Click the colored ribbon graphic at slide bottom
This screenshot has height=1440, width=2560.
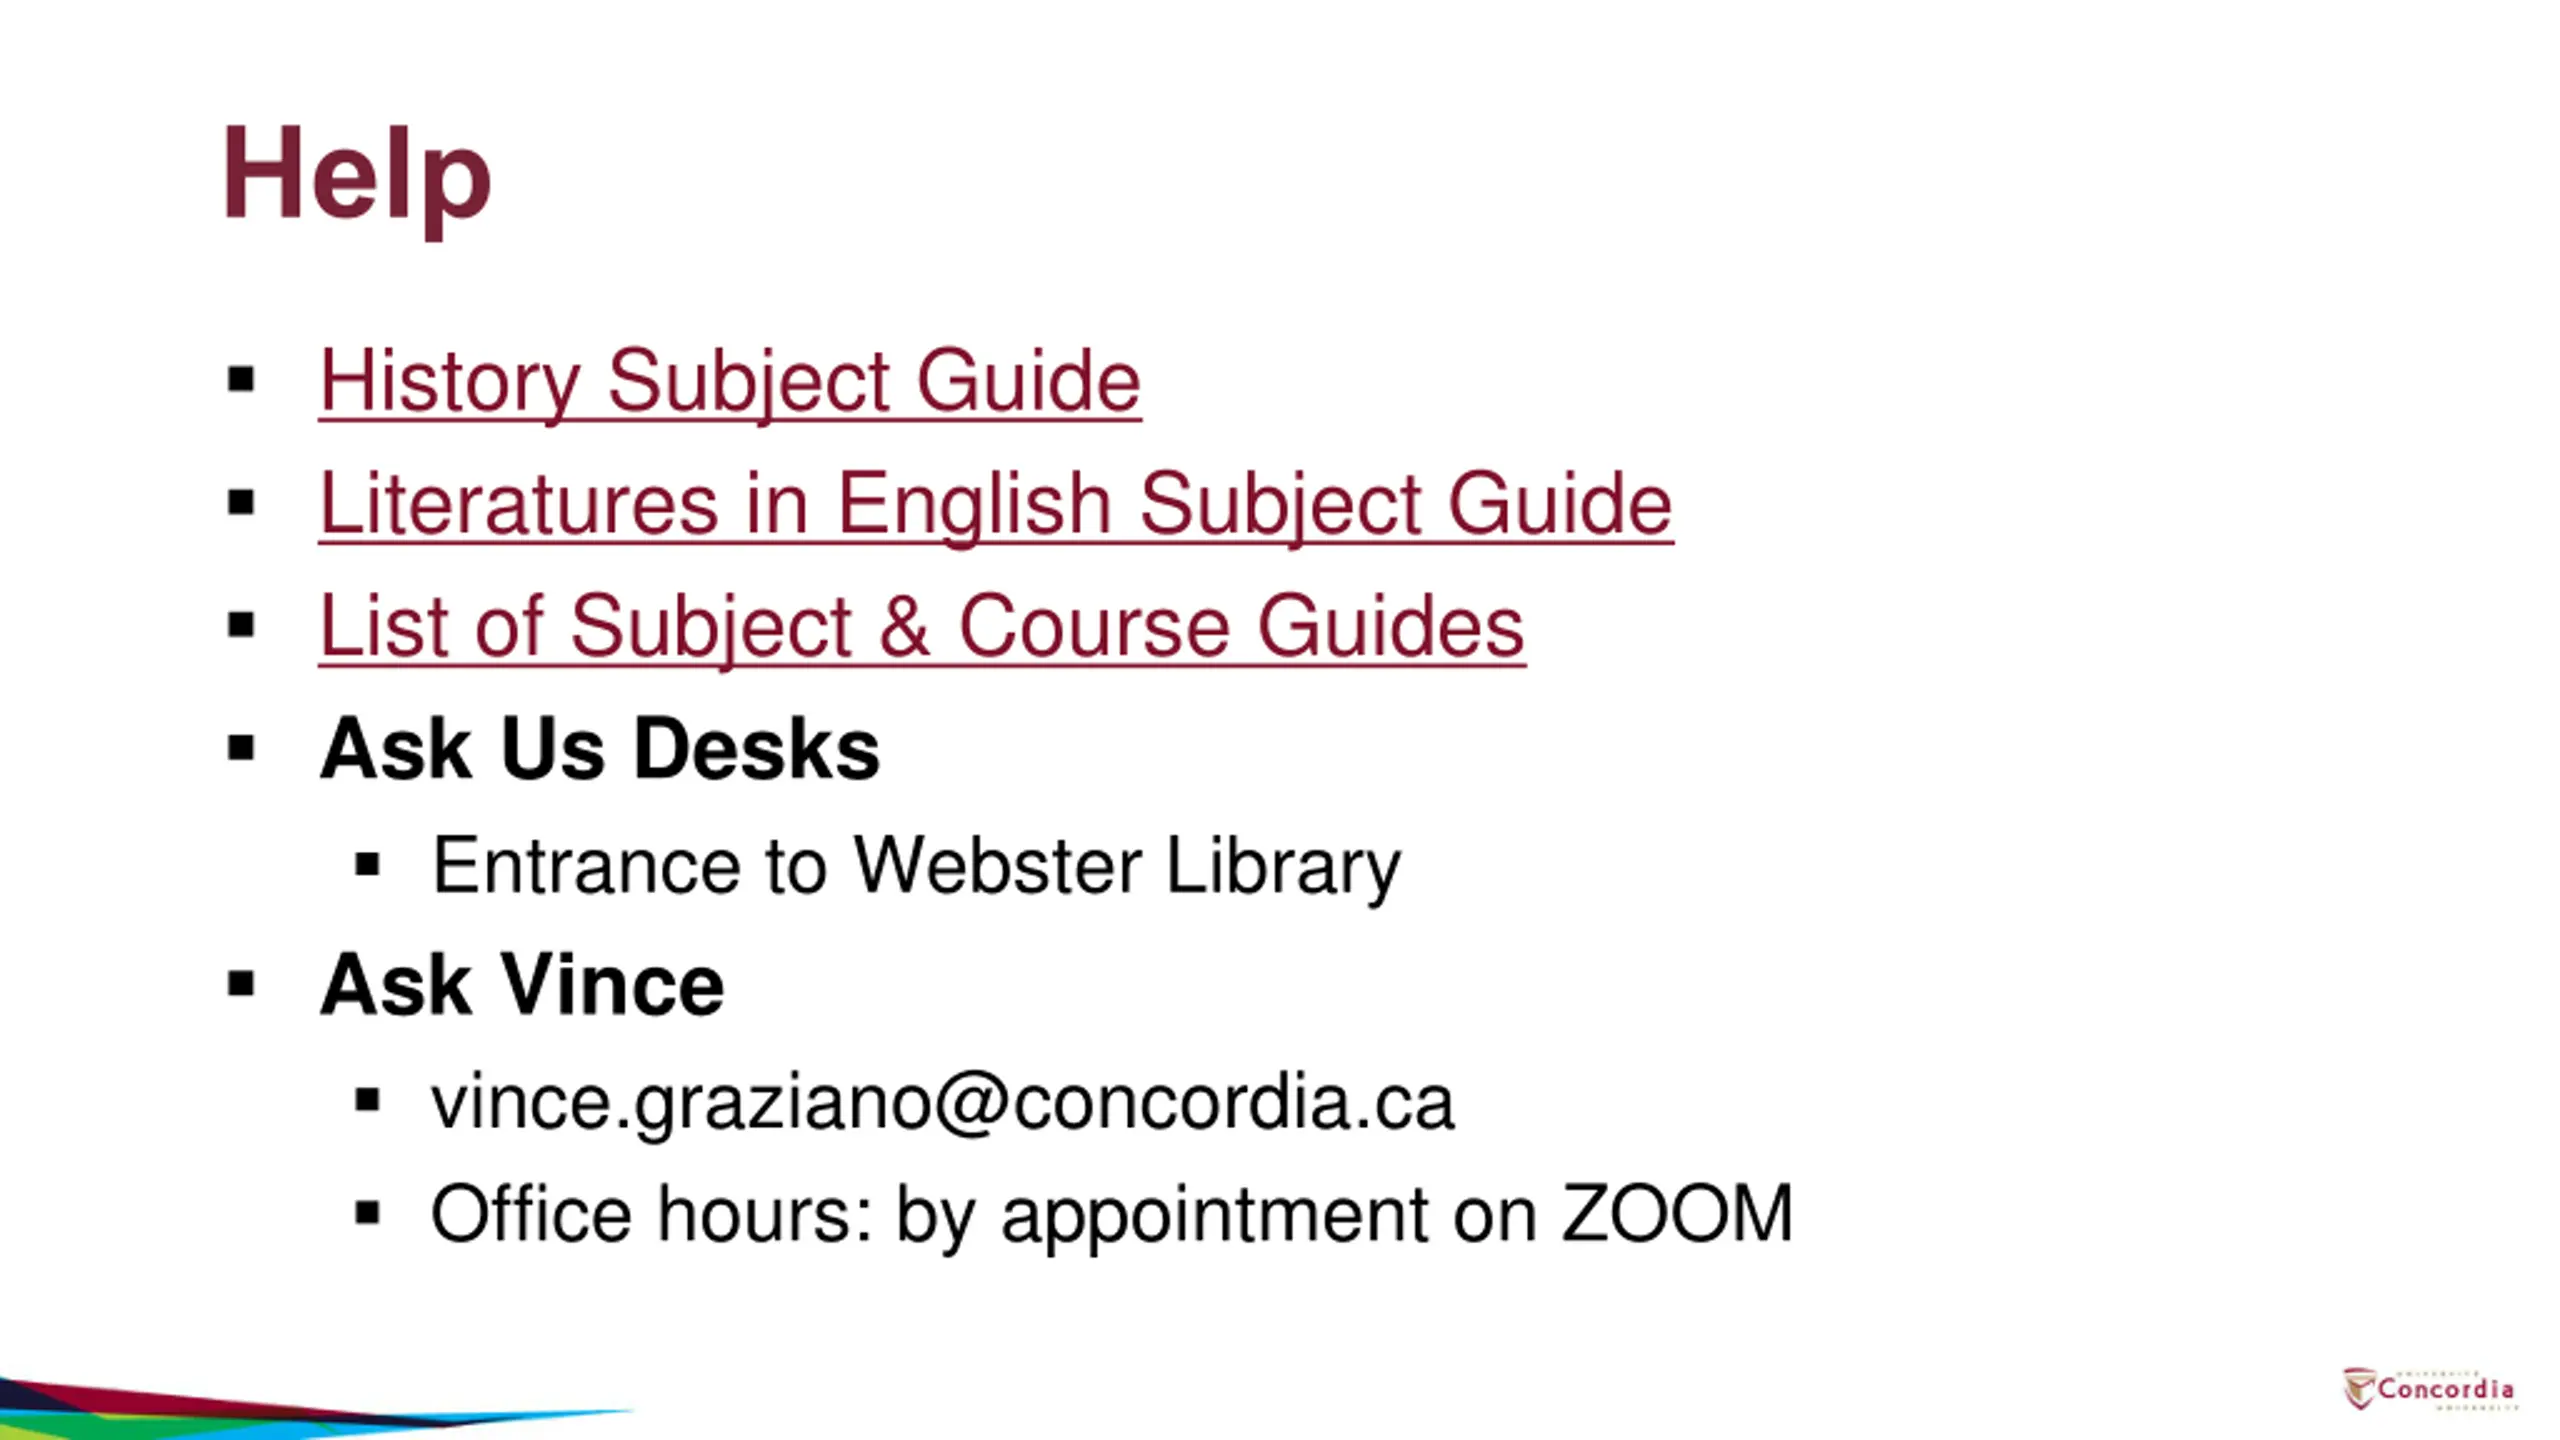point(315,1409)
